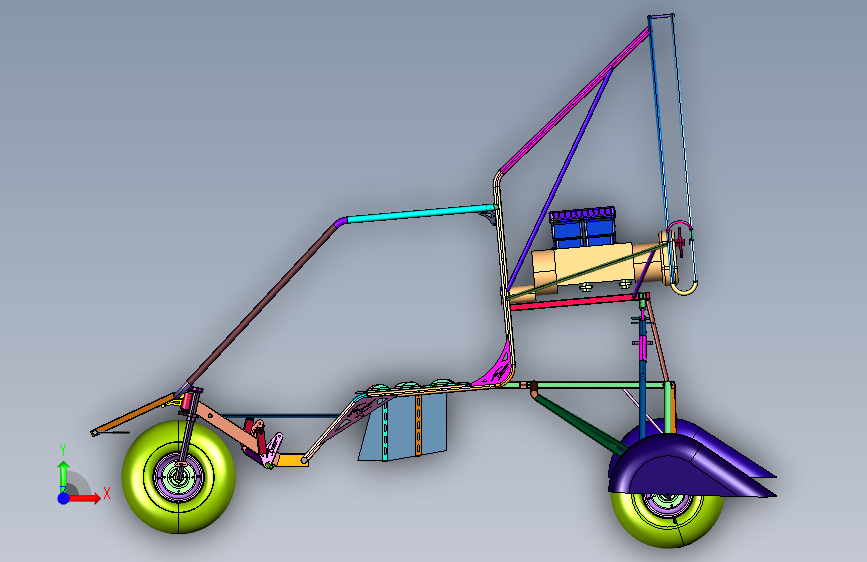Click the red X axis arrow on triad
This screenshot has height=562, width=867.
(x=83, y=498)
